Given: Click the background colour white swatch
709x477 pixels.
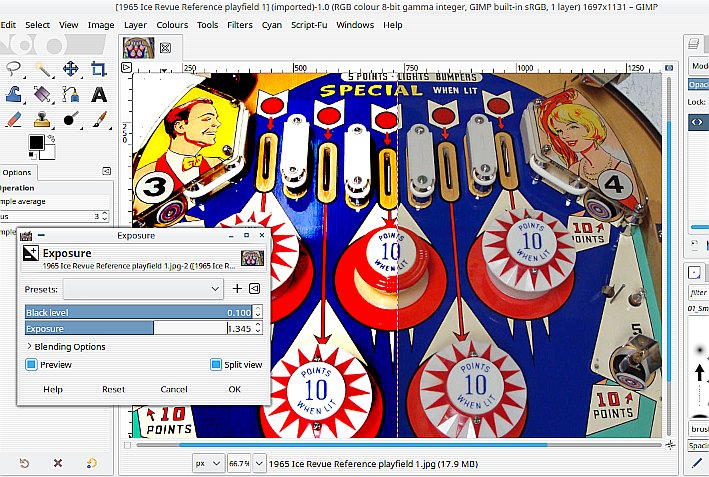Looking at the screenshot, I should [x=50, y=153].
